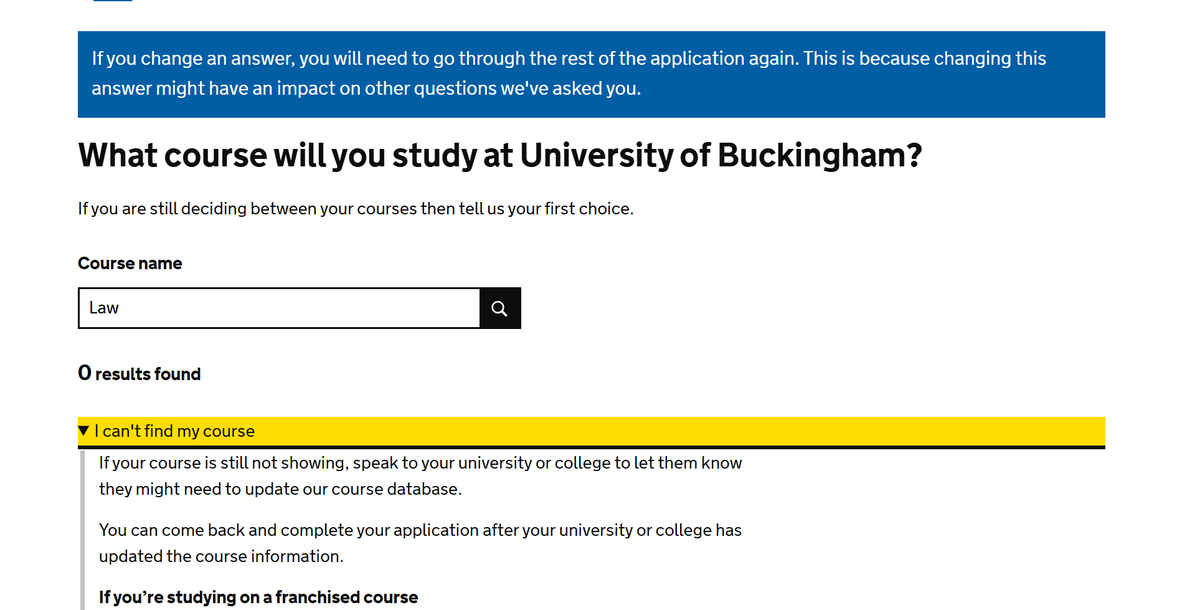Click the "You can come back" paragraph
This screenshot has height=610, width=1200.
coord(420,543)
